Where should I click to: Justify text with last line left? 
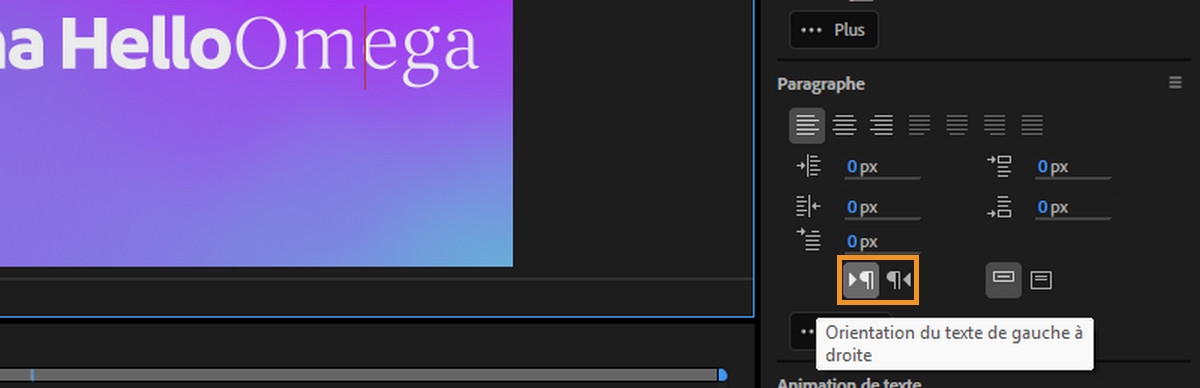click(x=919, y=125)
